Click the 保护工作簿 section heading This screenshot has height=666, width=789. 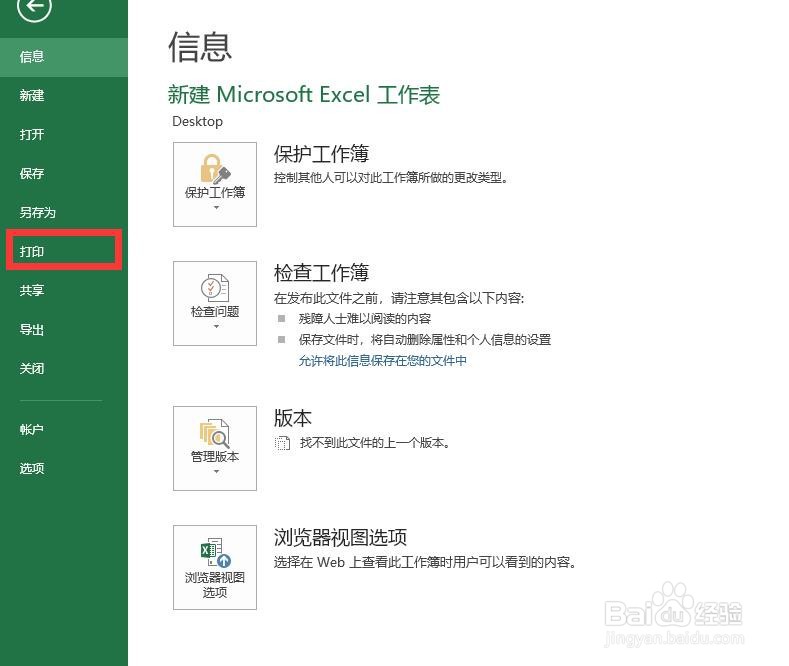click(x=322, y=154)
